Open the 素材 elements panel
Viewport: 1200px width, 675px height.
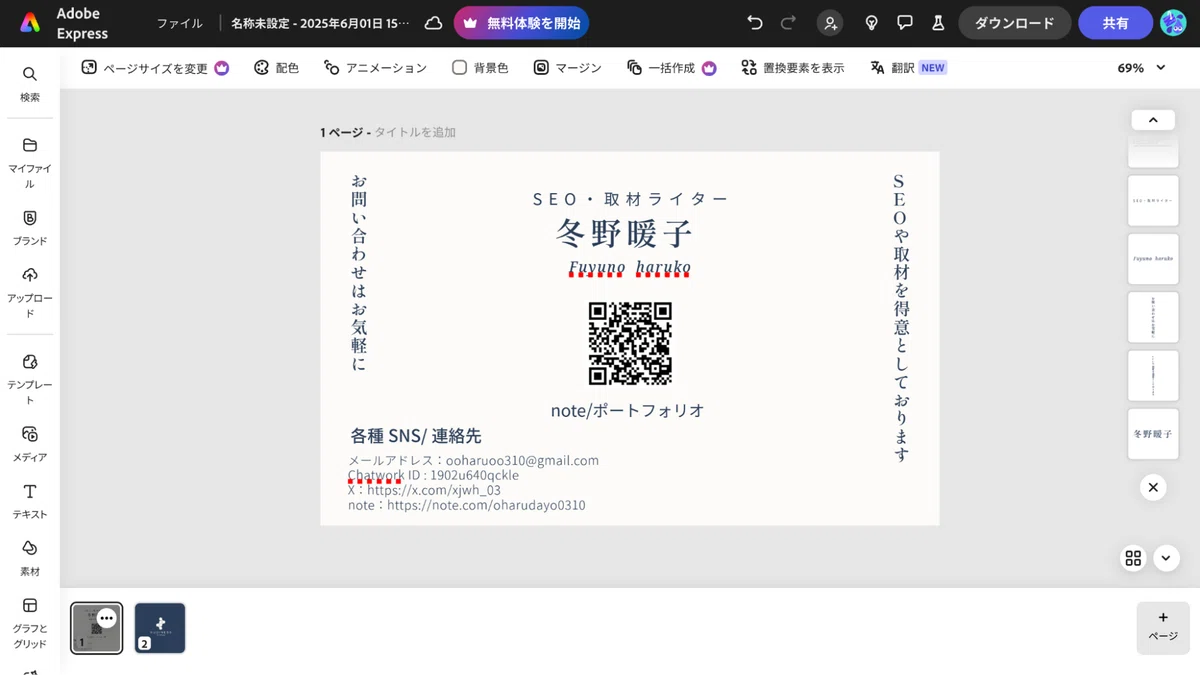coord(30,558)
